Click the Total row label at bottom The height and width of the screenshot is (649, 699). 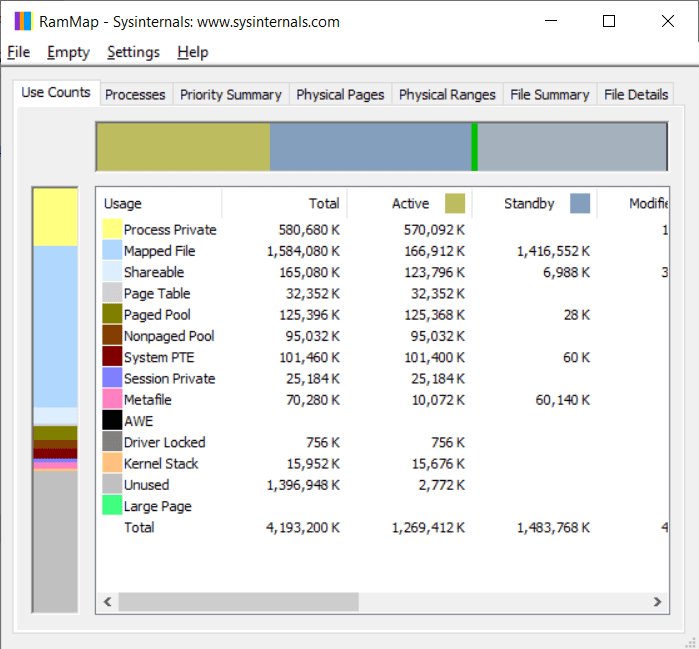139,527
